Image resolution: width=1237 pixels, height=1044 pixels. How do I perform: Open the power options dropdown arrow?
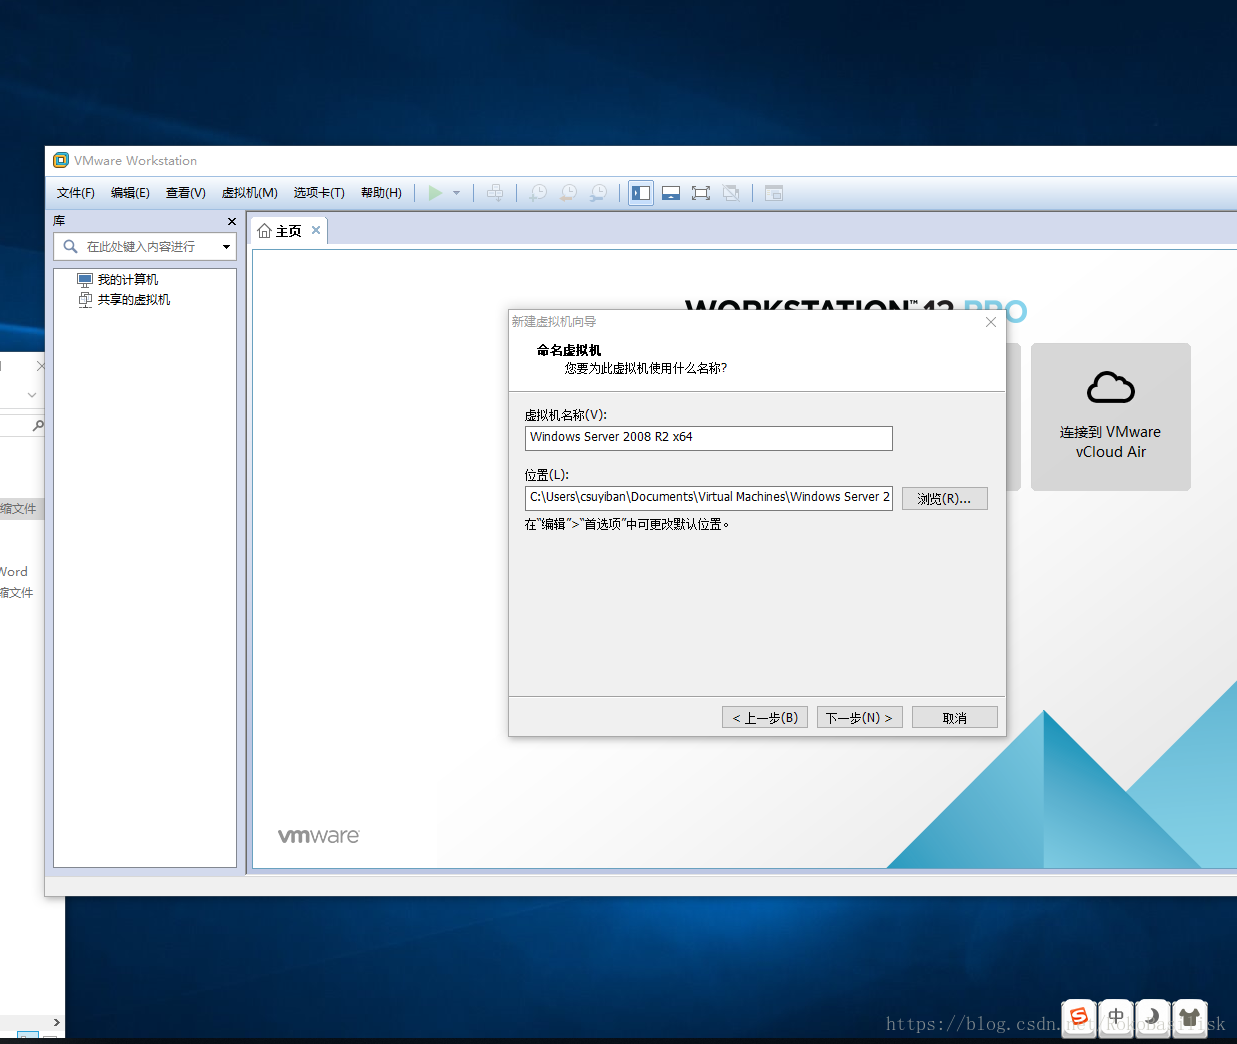457,193
